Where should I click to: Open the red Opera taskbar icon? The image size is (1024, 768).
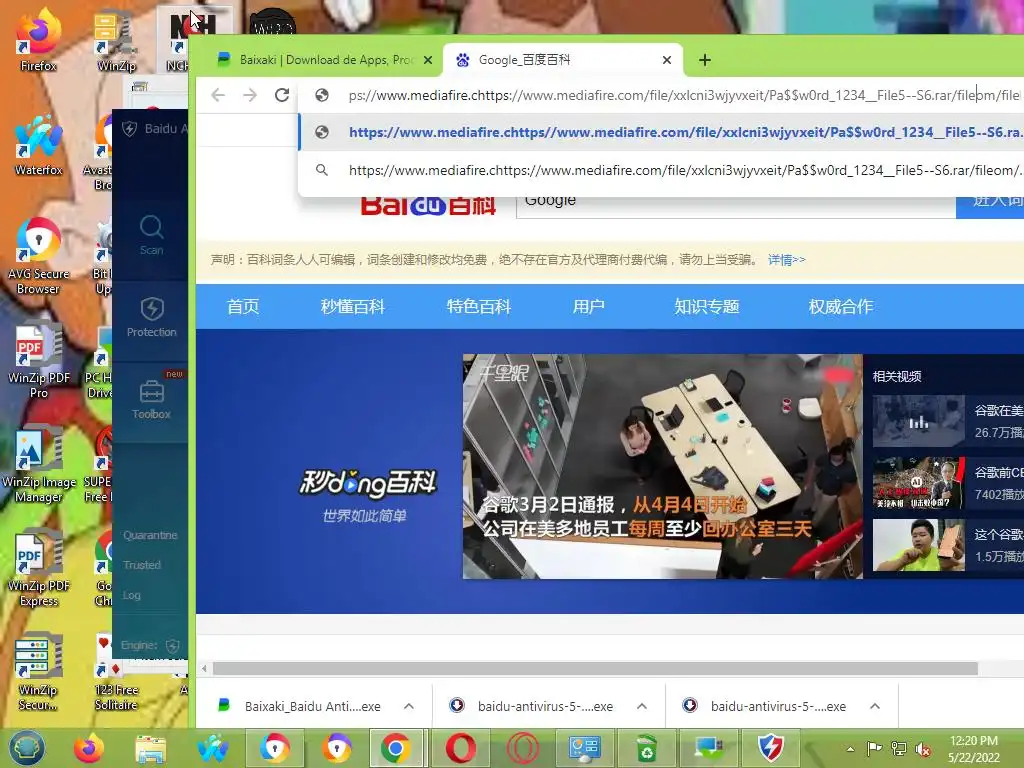coord(461,748)
